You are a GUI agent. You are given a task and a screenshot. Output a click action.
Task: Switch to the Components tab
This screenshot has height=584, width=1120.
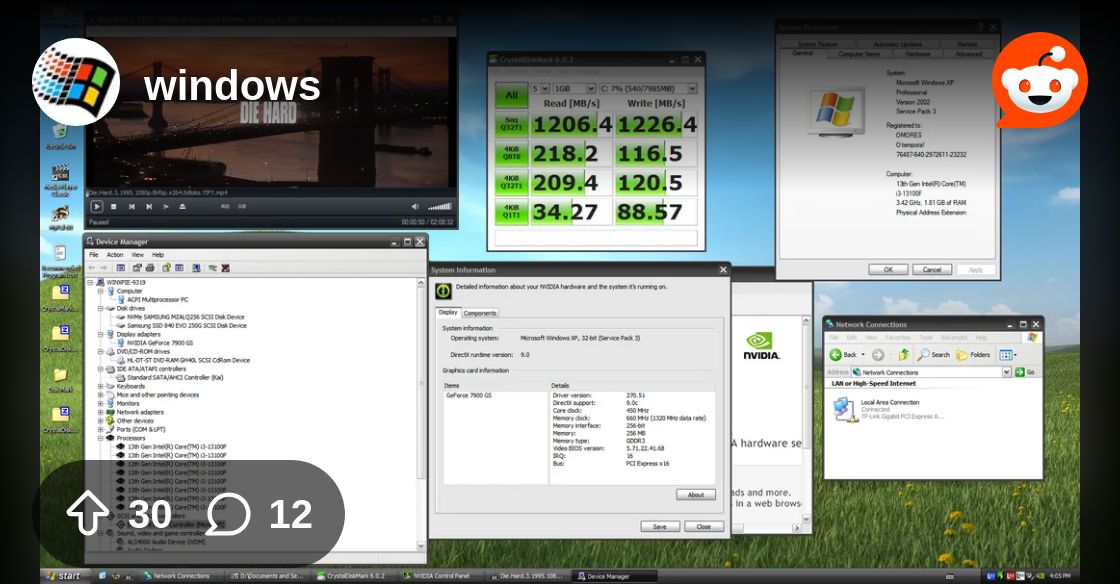(480, 313)
